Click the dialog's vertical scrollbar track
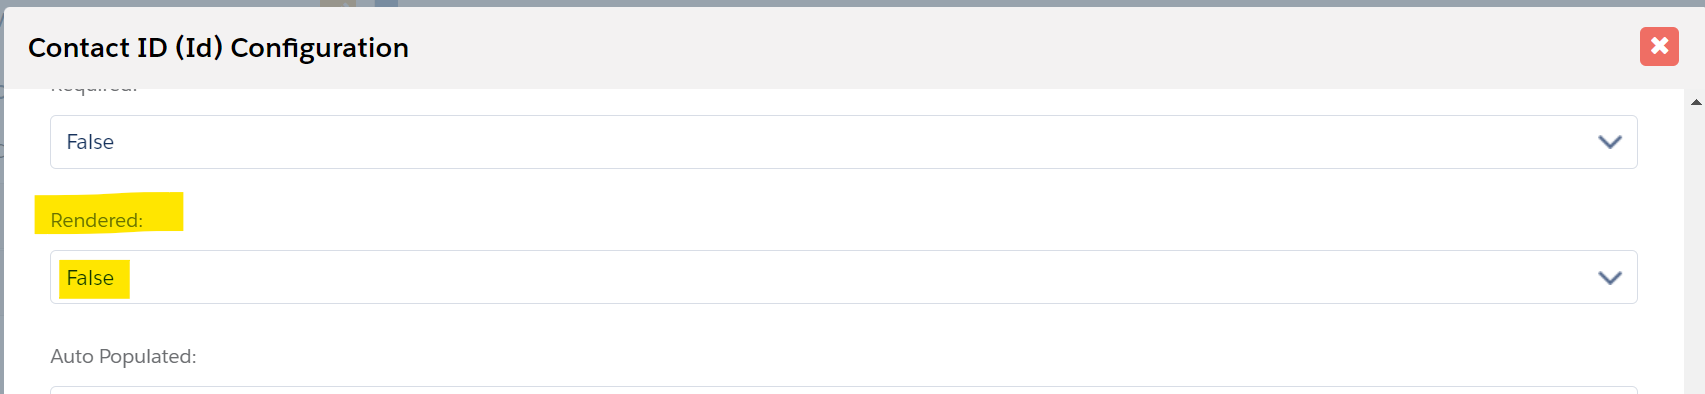The image size is (1705, 394). click(1696, 250)
